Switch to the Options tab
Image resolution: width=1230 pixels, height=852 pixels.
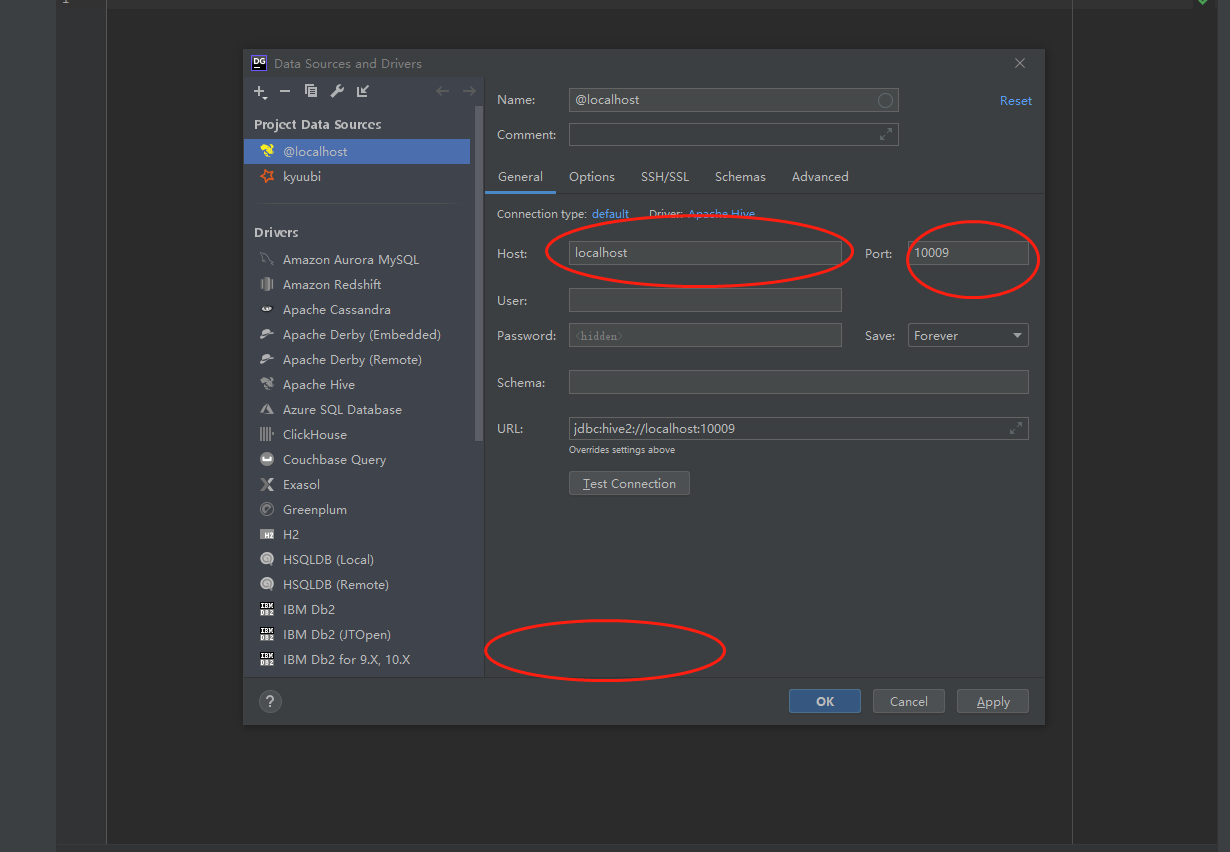[x=592, y=177]
